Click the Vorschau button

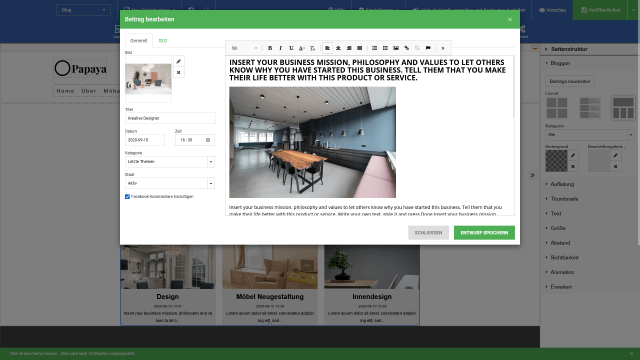tap(552, 10)
